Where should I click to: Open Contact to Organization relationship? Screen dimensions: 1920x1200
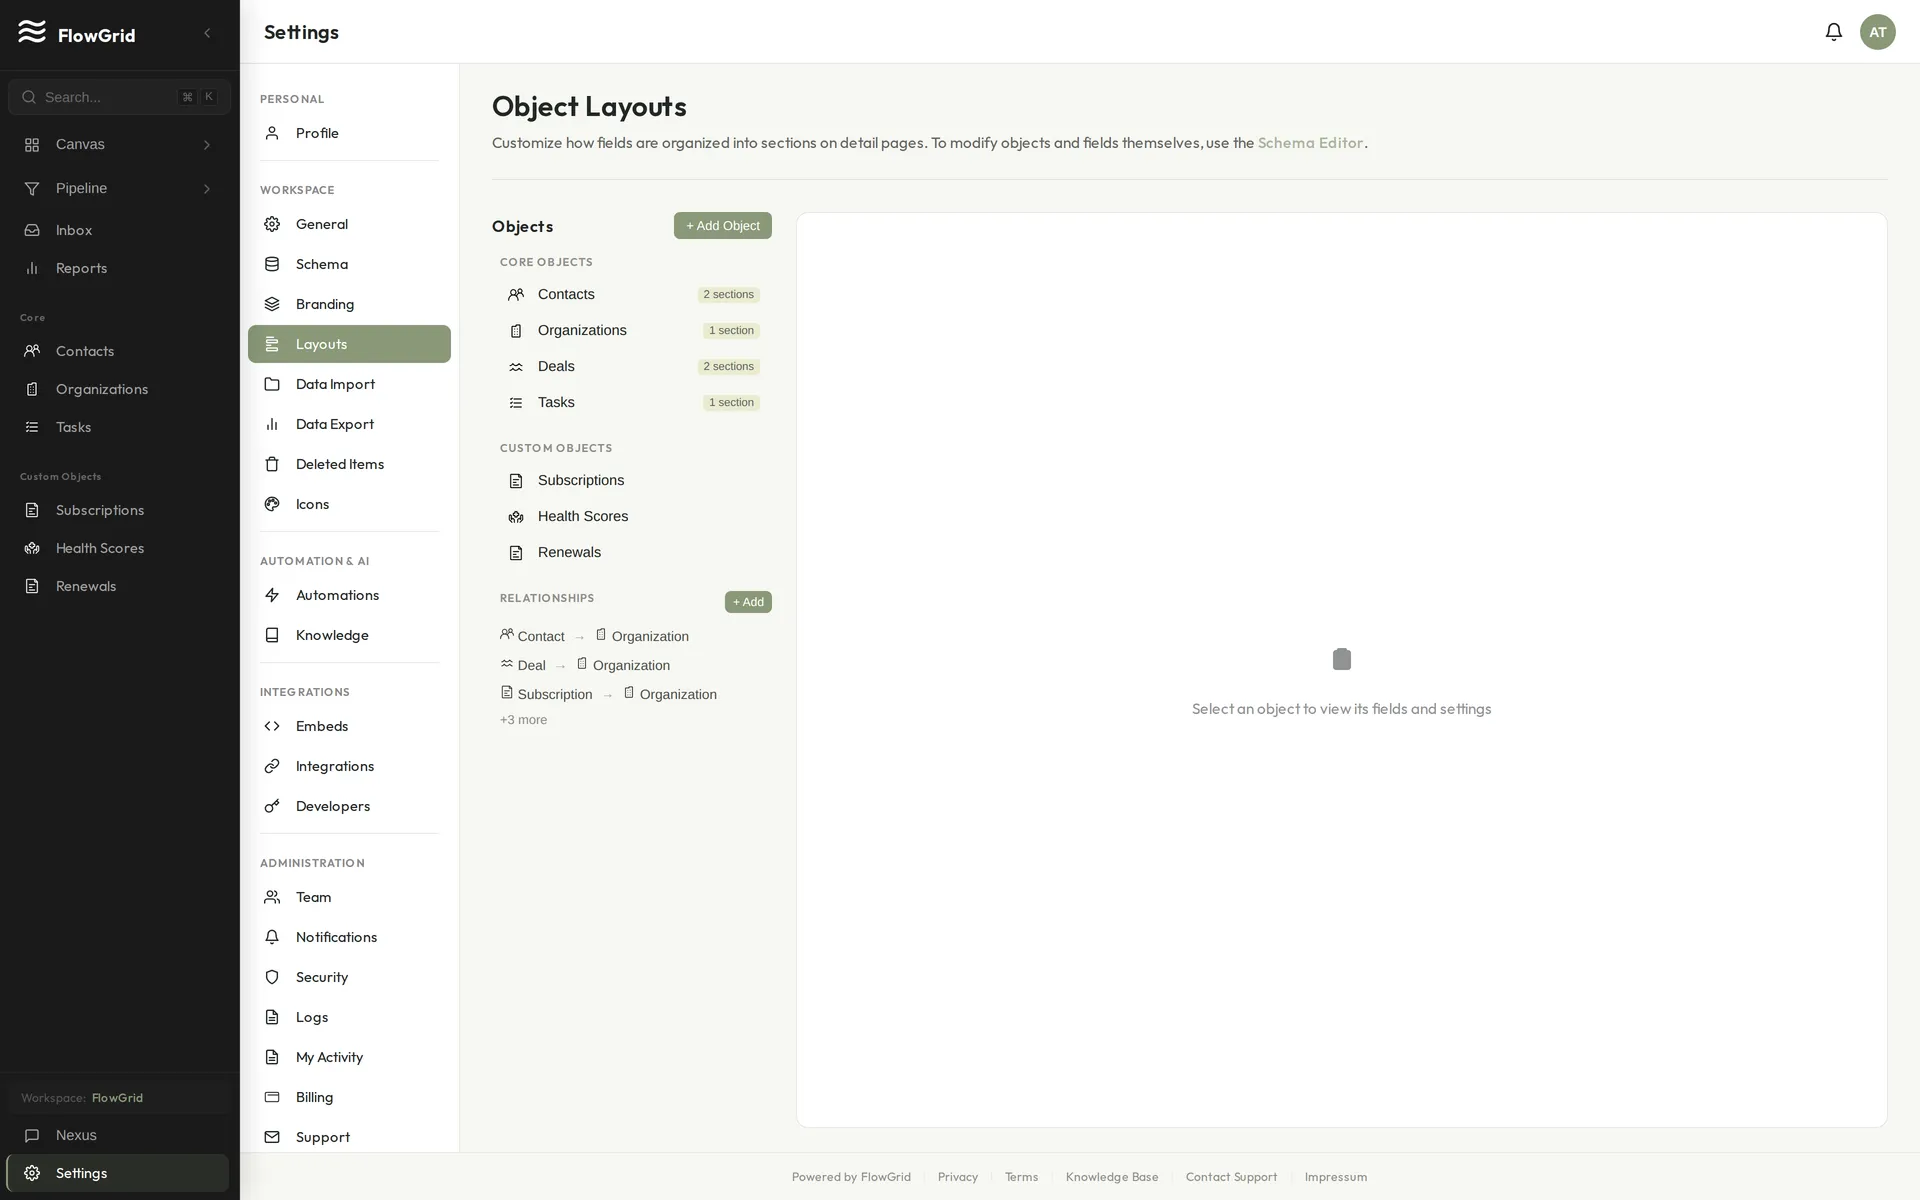[594, 636]
